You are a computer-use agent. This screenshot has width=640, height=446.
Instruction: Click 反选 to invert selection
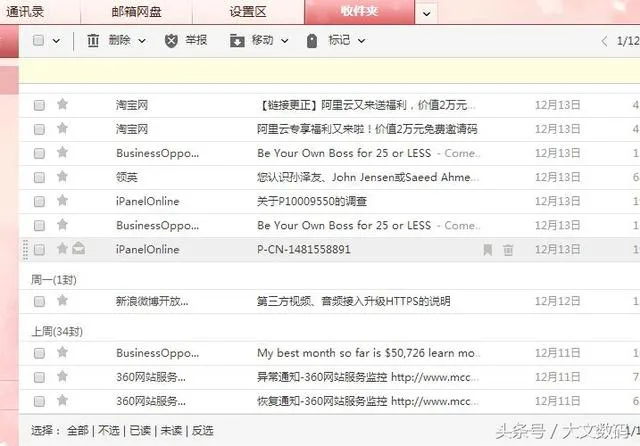coord(202,430)
